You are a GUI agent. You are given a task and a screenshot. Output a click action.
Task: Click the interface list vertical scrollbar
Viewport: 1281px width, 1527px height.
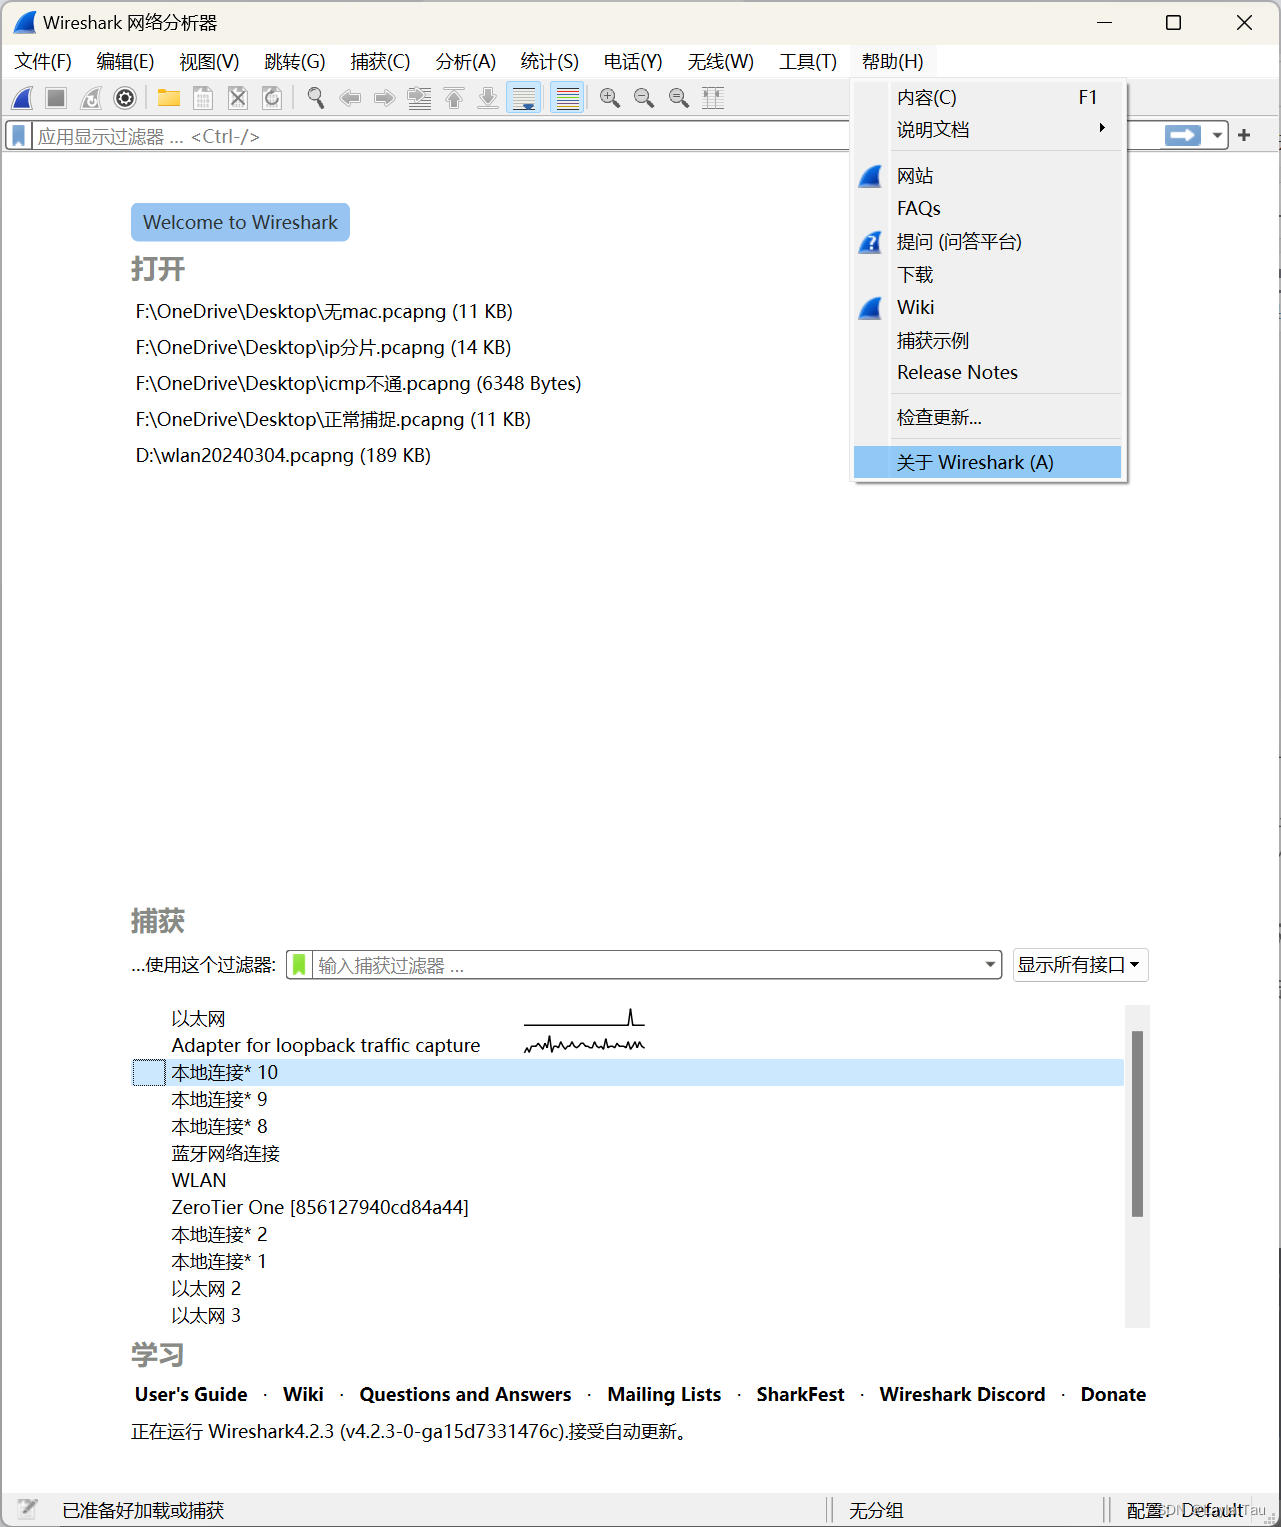pos(1137,1124)
